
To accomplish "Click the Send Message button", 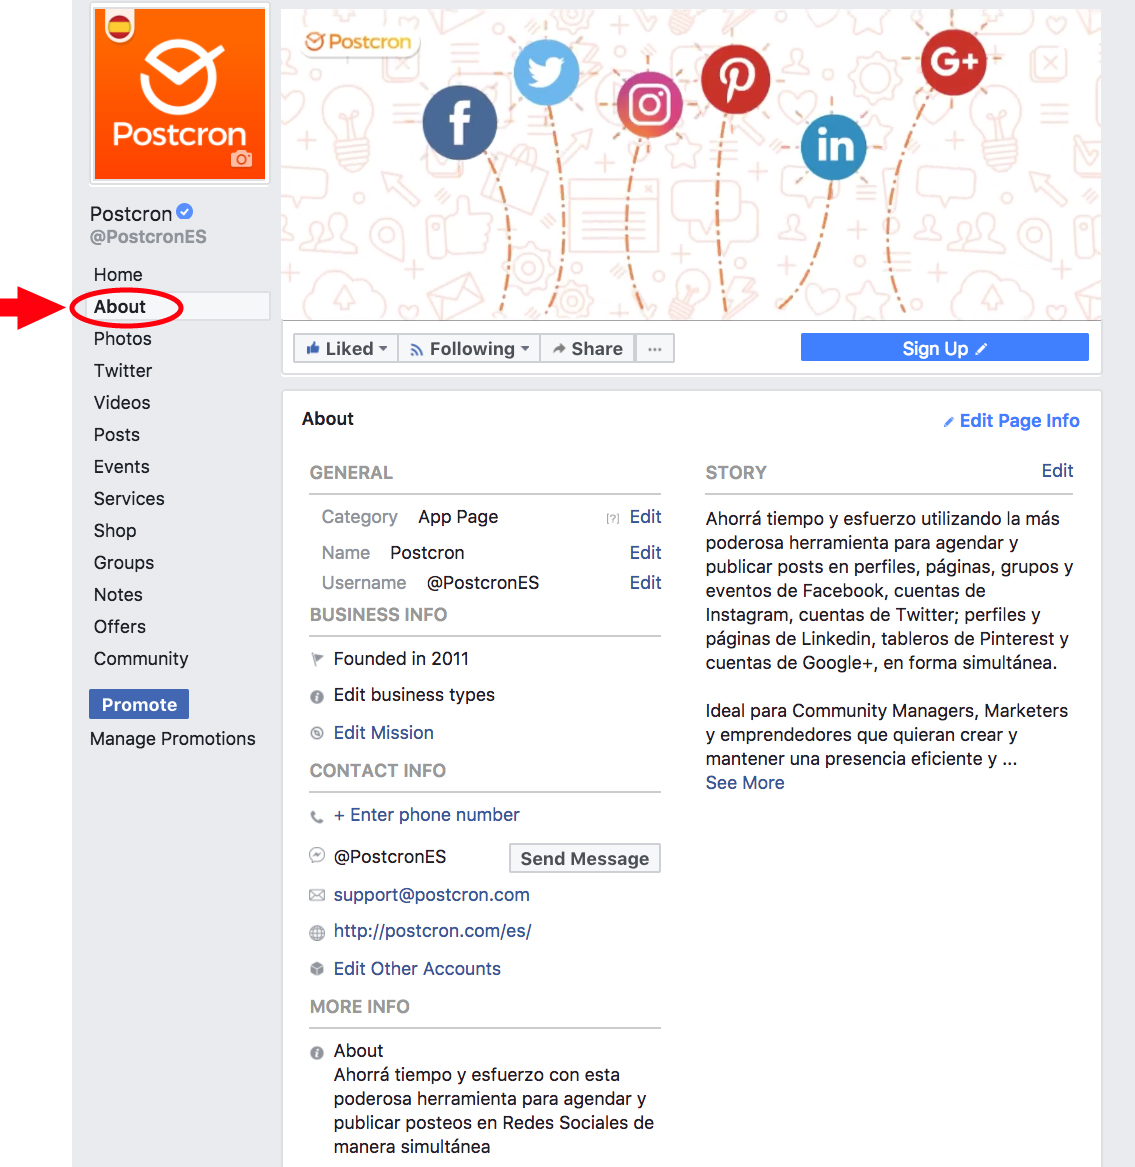I will click(x=584, y=858).
